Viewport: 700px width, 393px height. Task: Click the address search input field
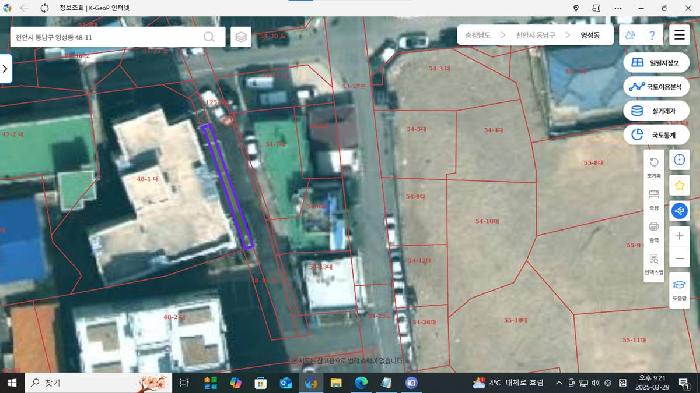pos(107,37)
